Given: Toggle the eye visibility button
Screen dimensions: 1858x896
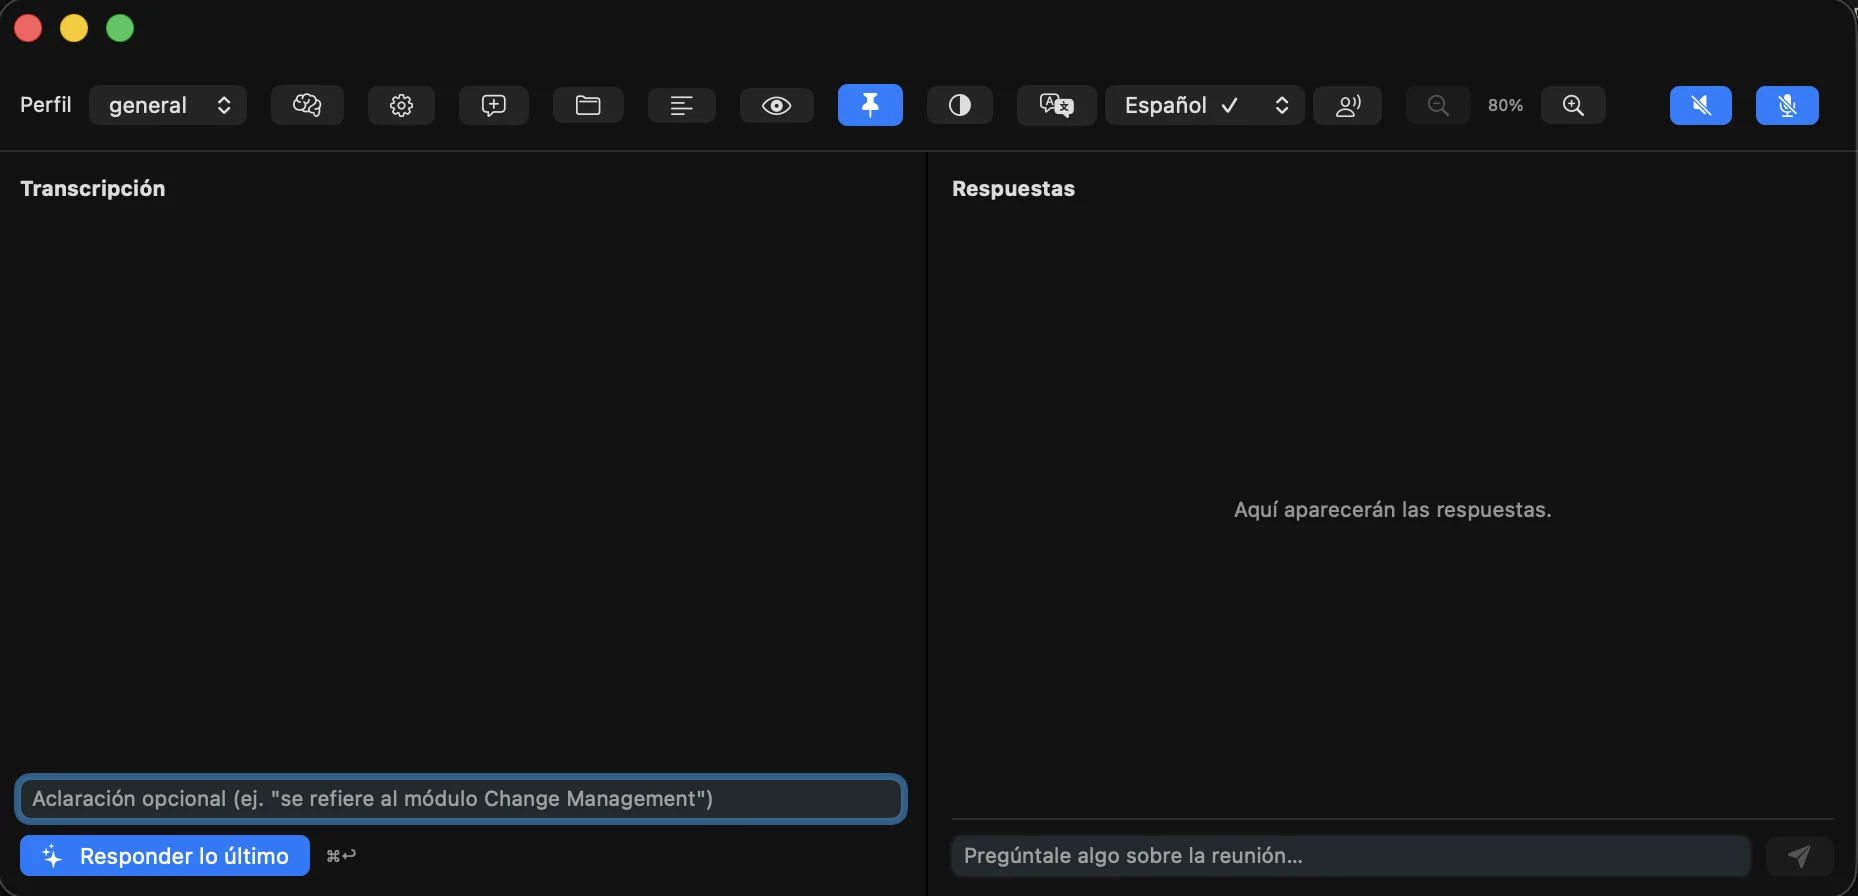Looking at the screenshot, I should click(777, 105).
